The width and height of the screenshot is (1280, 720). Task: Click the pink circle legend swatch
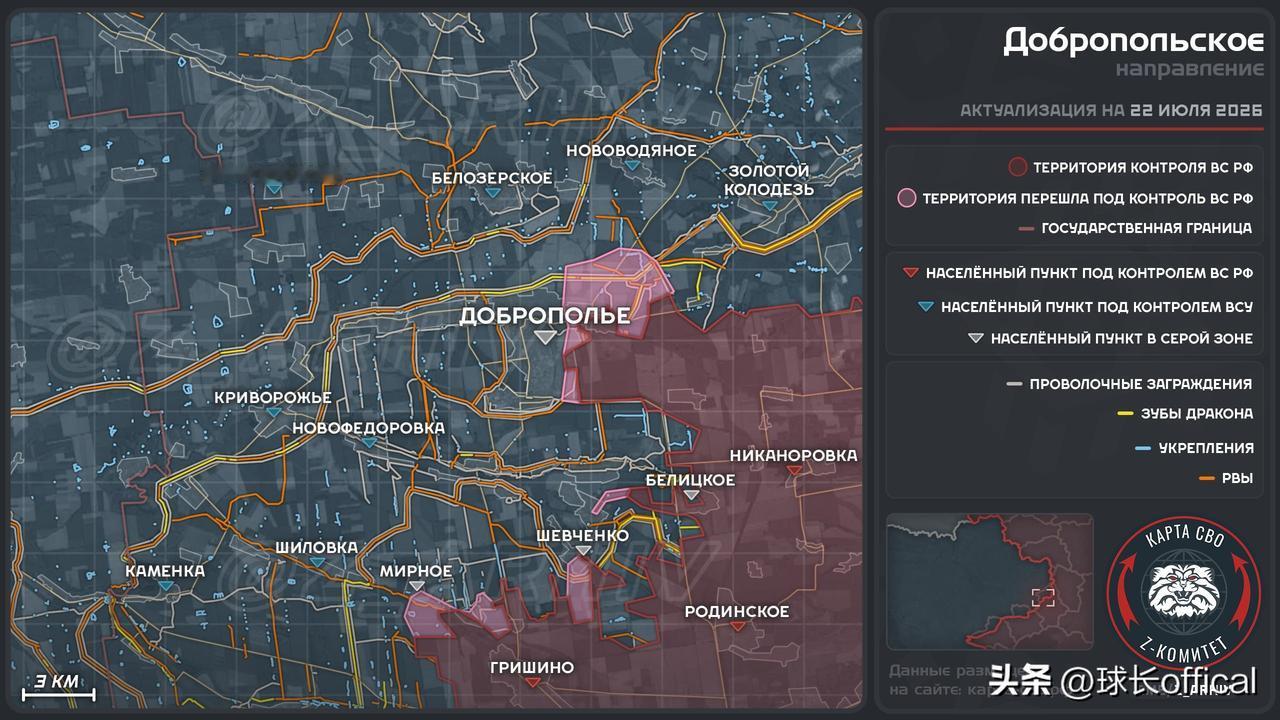point(907,198)
